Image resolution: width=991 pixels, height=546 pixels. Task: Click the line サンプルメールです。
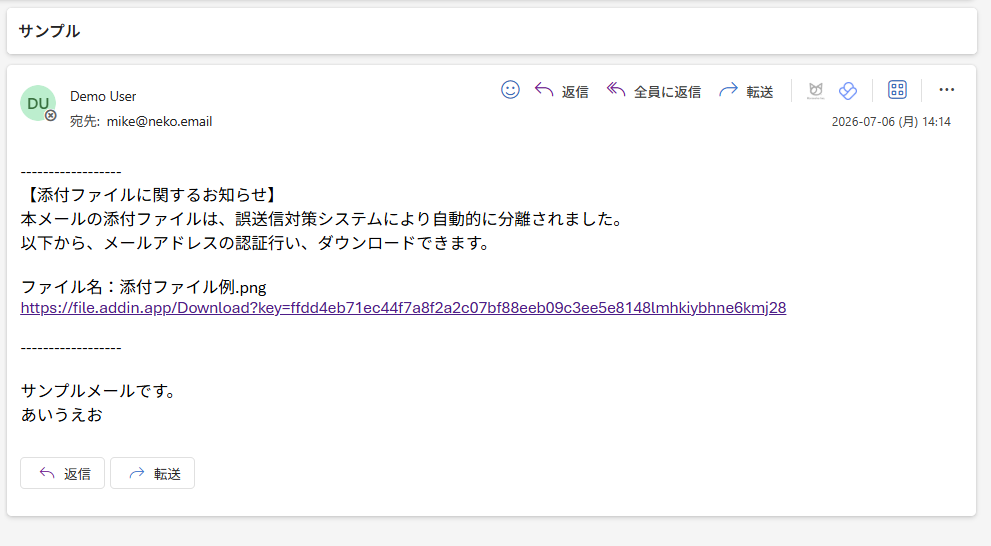[99, 391]
